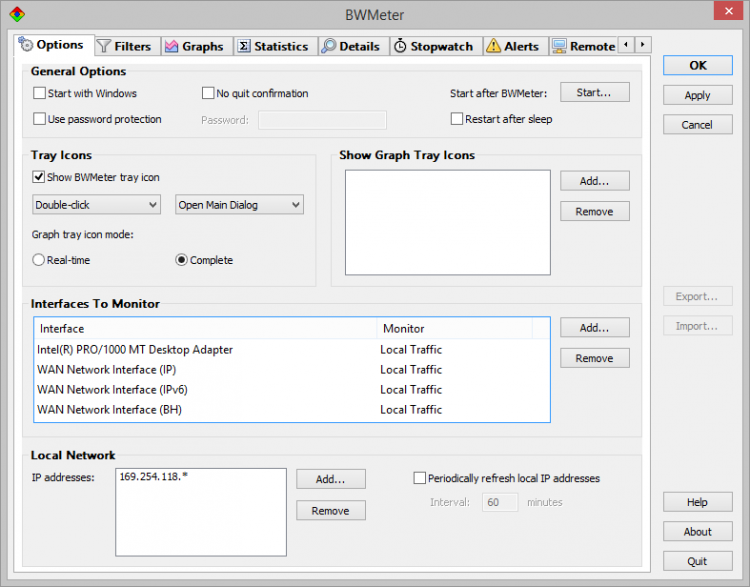Viewport: 750px width, 587px height.
Task: Click the sigma icon on Statistics tab
Action: pos(244,46)
